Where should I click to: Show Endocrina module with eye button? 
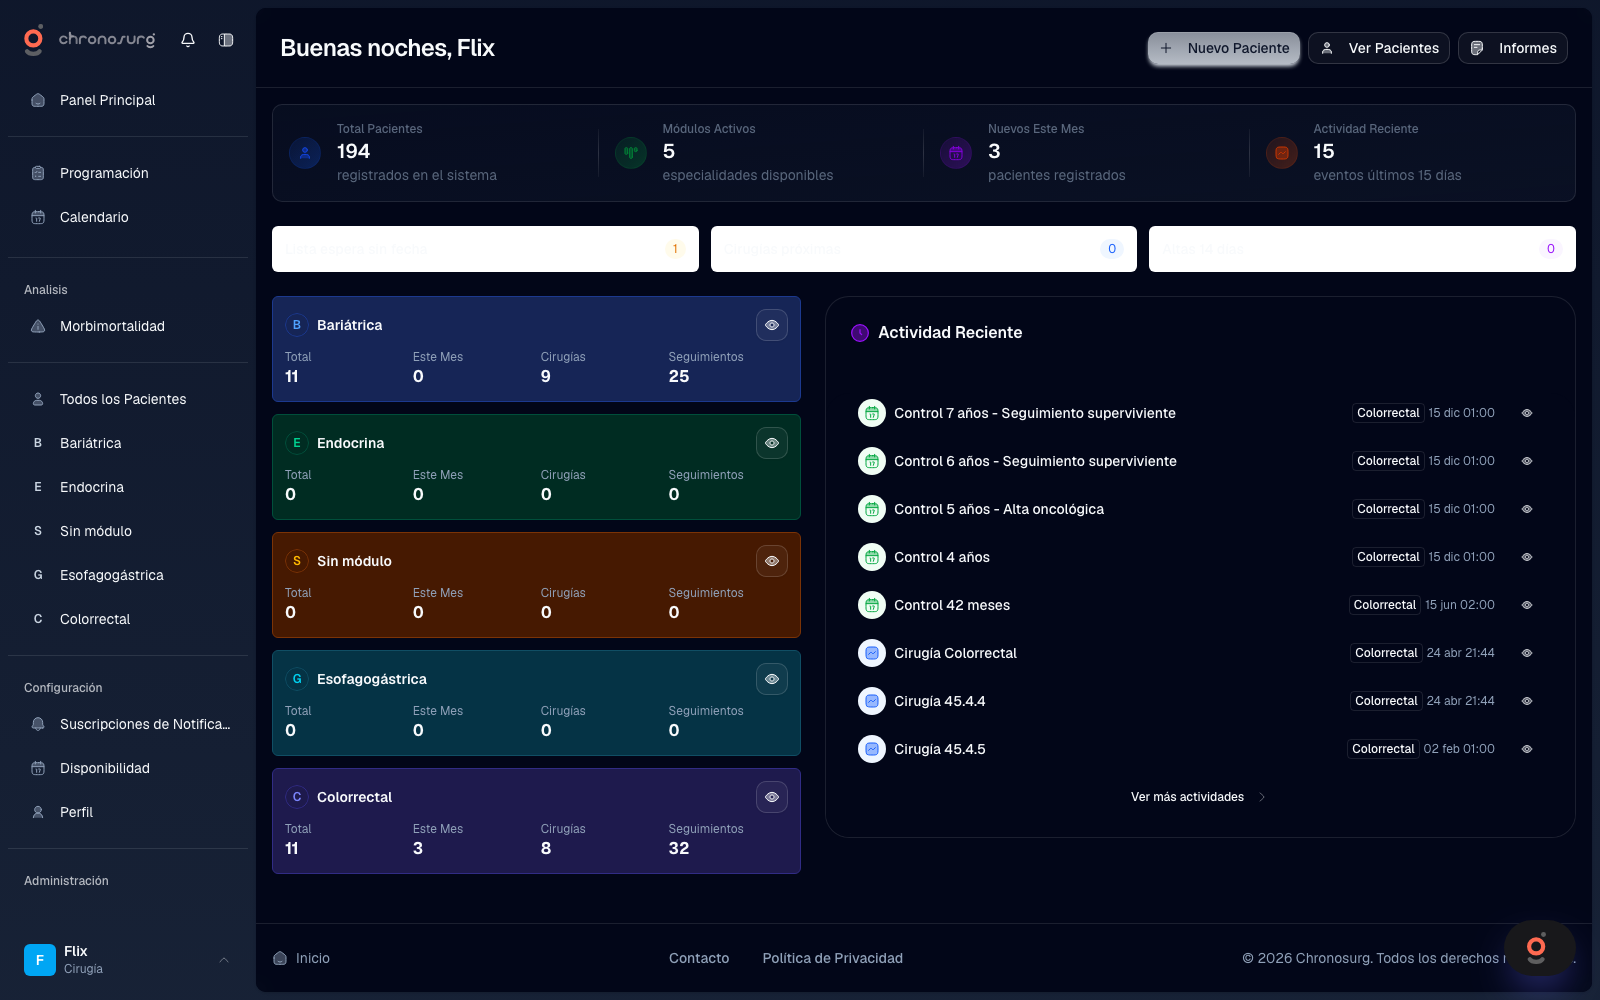coord(772,443)
